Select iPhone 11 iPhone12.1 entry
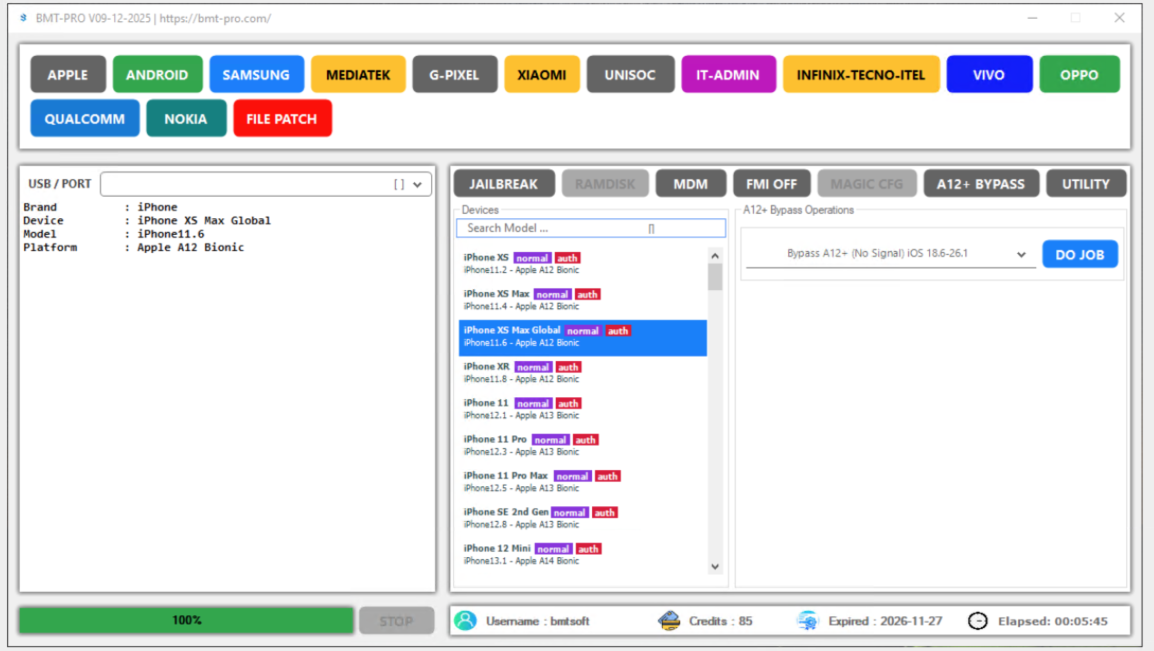Image resolution: width=1154 pixels, height=651 pixels. (582, 409)
